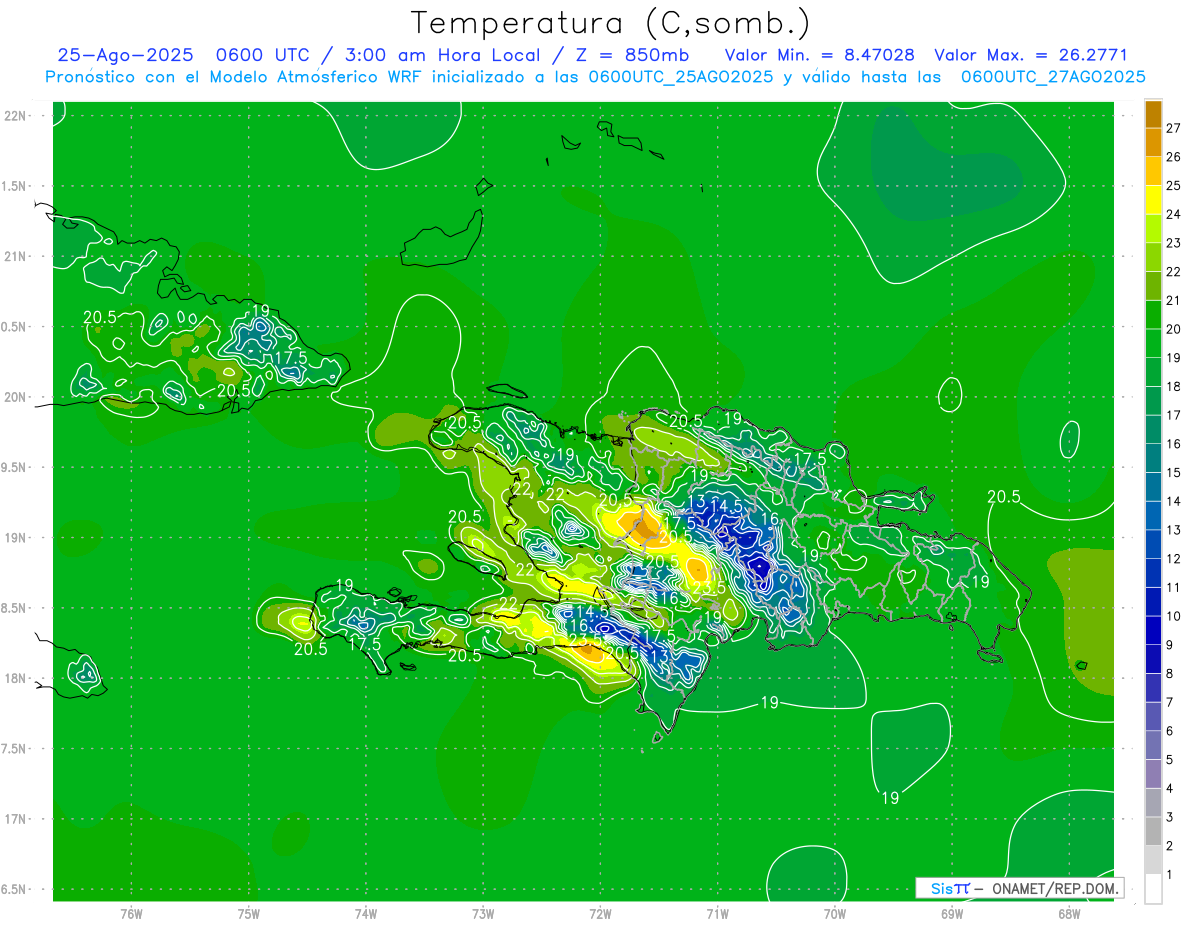This screenshot has width=1200, height=927.
Task: Click the '22N' latitude axis label
Action: tap(15, 115)
